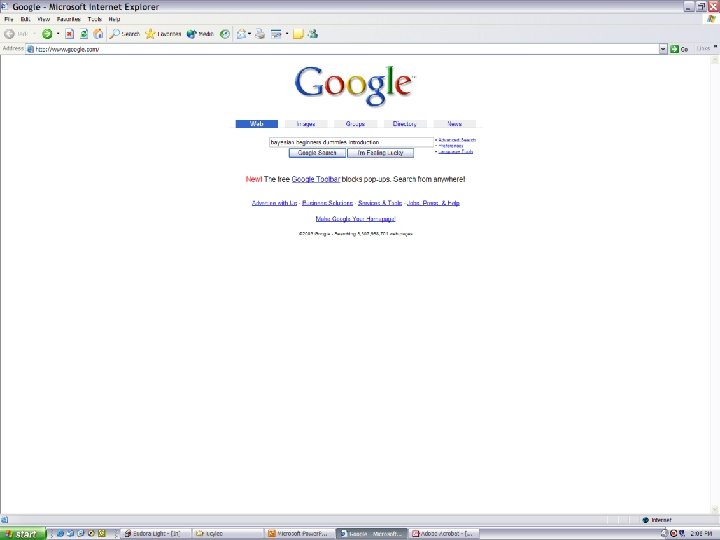This screenshot has height=540, width=720.
Task: Click the green Forward arrow button
Action: click(47, 34)
